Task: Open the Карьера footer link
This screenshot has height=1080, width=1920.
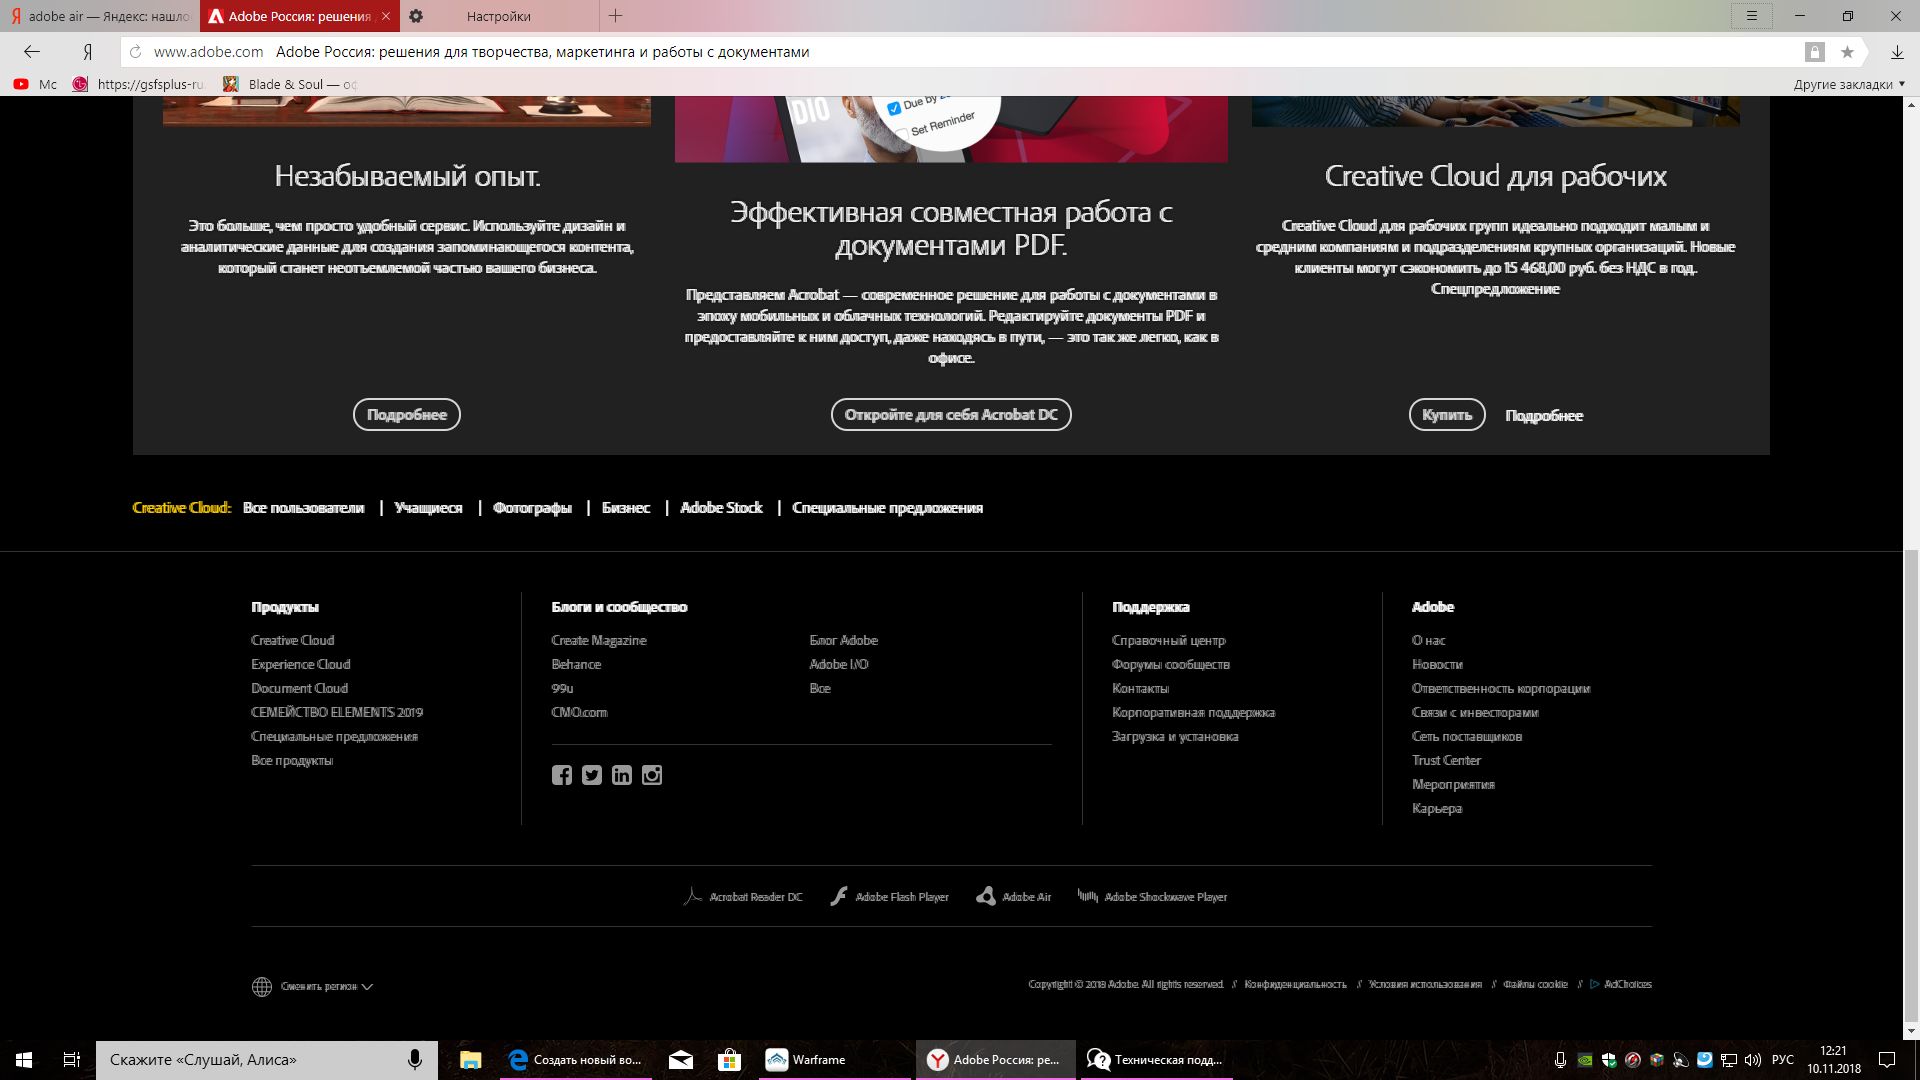Action: 1437,808
